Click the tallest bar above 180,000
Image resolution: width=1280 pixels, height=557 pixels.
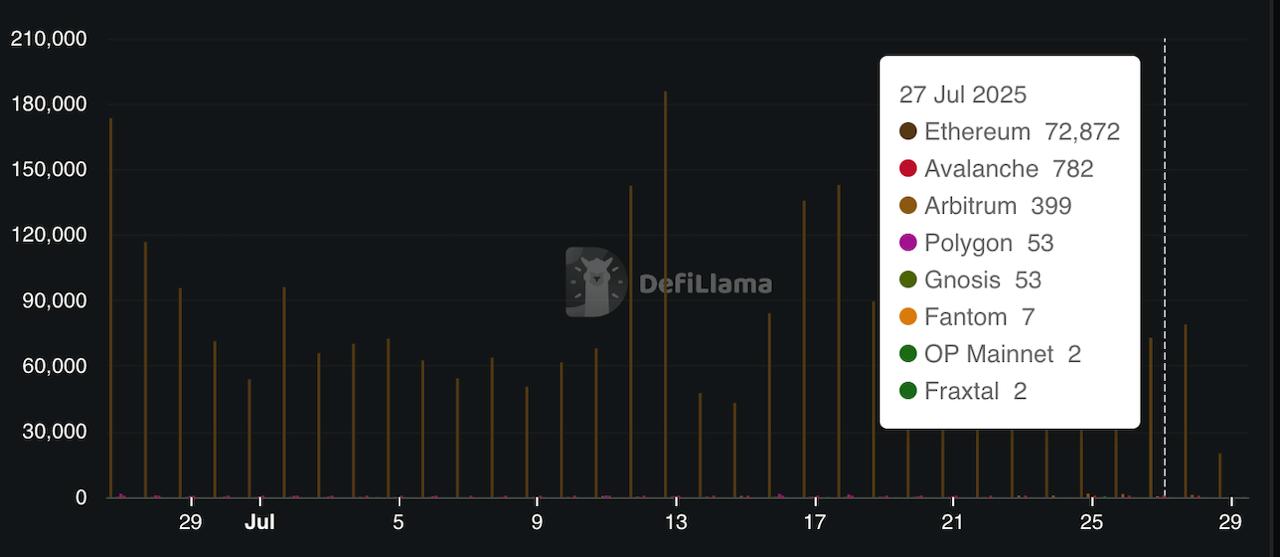[665, 300]
